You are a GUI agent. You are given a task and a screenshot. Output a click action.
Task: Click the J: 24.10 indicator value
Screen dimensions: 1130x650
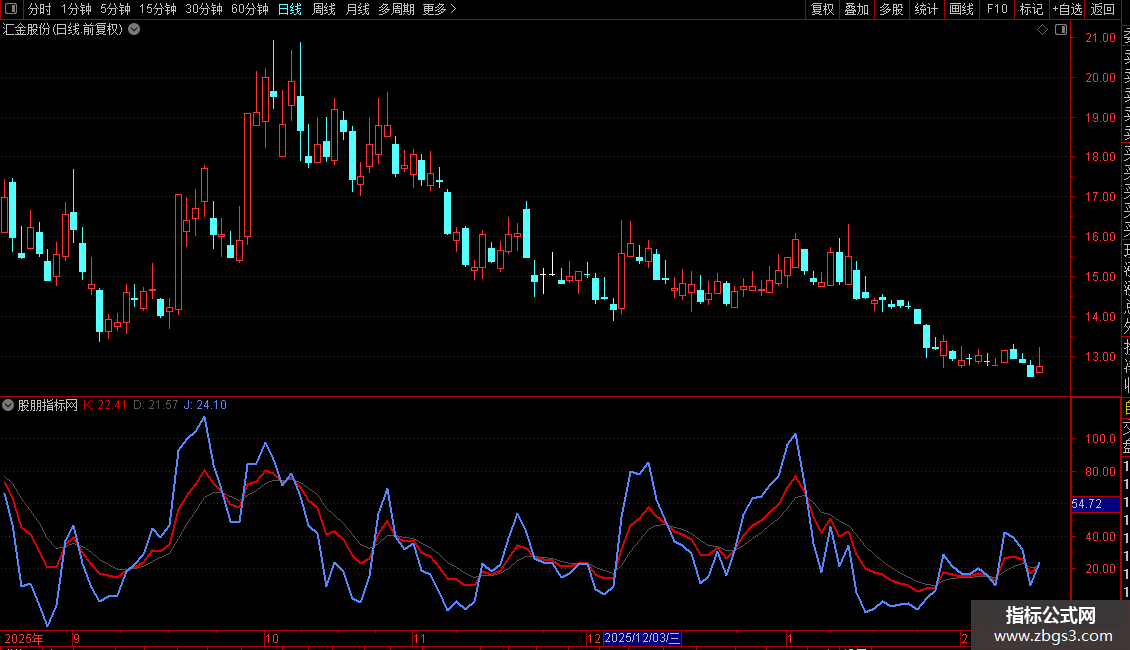pos(205,405)
